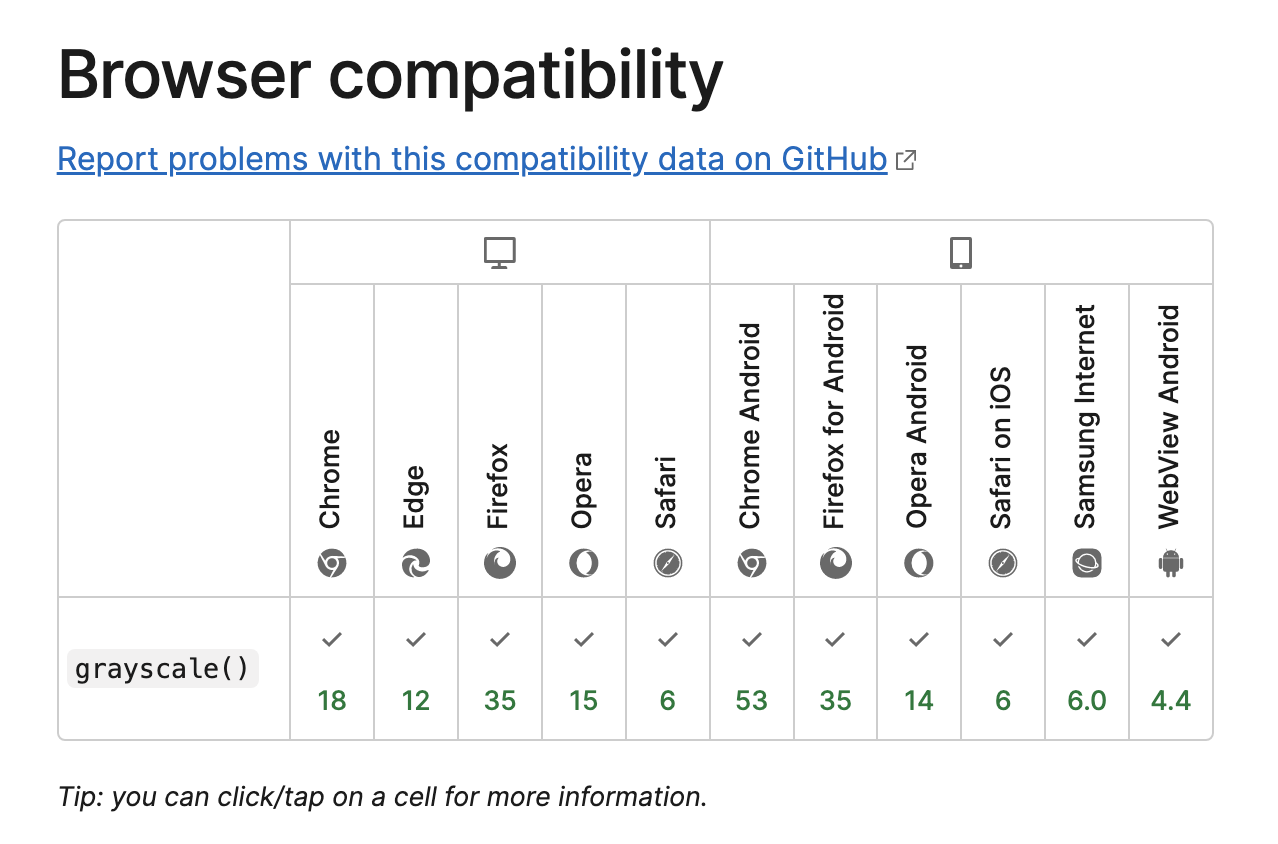Expand the Chrome Android 53 support cell
This screenshot has width=1278, height=844.
pos(752,669)
